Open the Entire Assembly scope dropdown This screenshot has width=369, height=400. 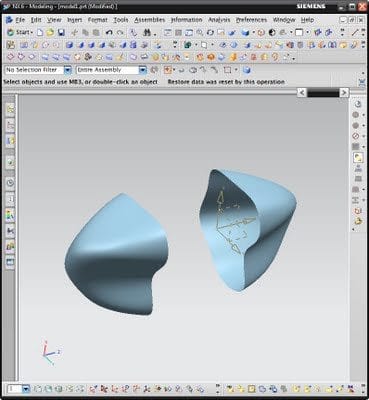point(143,70)
